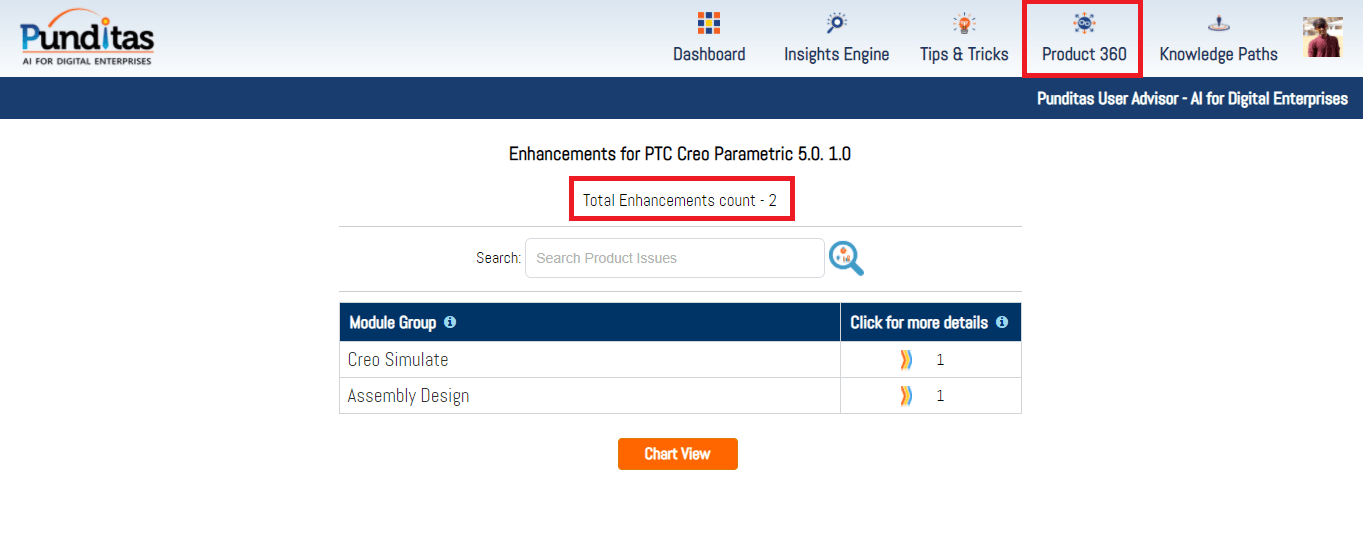
Task: Open the Dashboard menu label
Action: pos(709,54)
